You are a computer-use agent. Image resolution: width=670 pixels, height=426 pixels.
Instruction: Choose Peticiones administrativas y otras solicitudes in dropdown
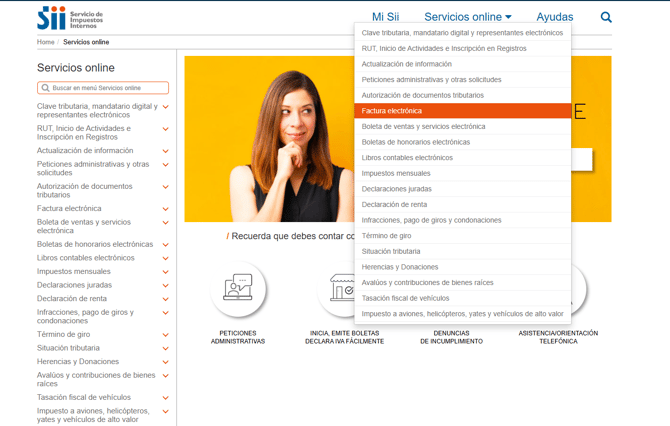tap(462, 80)
